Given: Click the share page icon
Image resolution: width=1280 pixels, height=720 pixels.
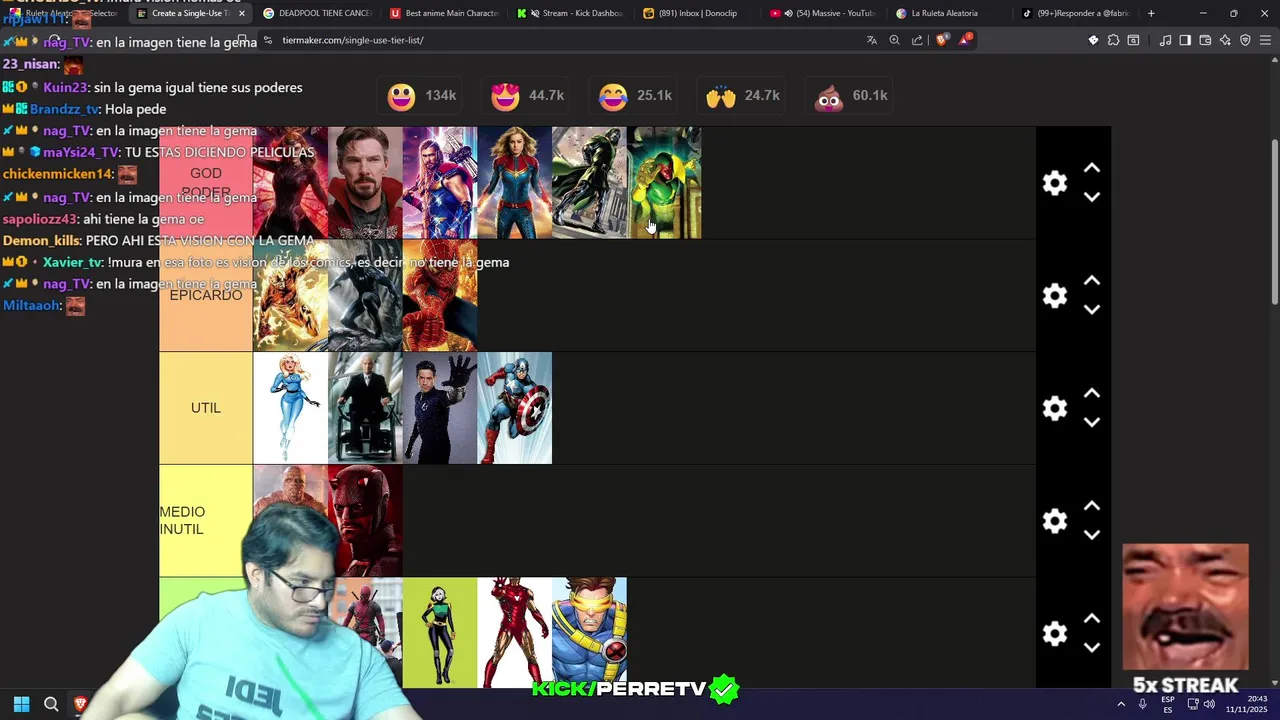Looking at the screenshot, I should (x=917, y=40).
